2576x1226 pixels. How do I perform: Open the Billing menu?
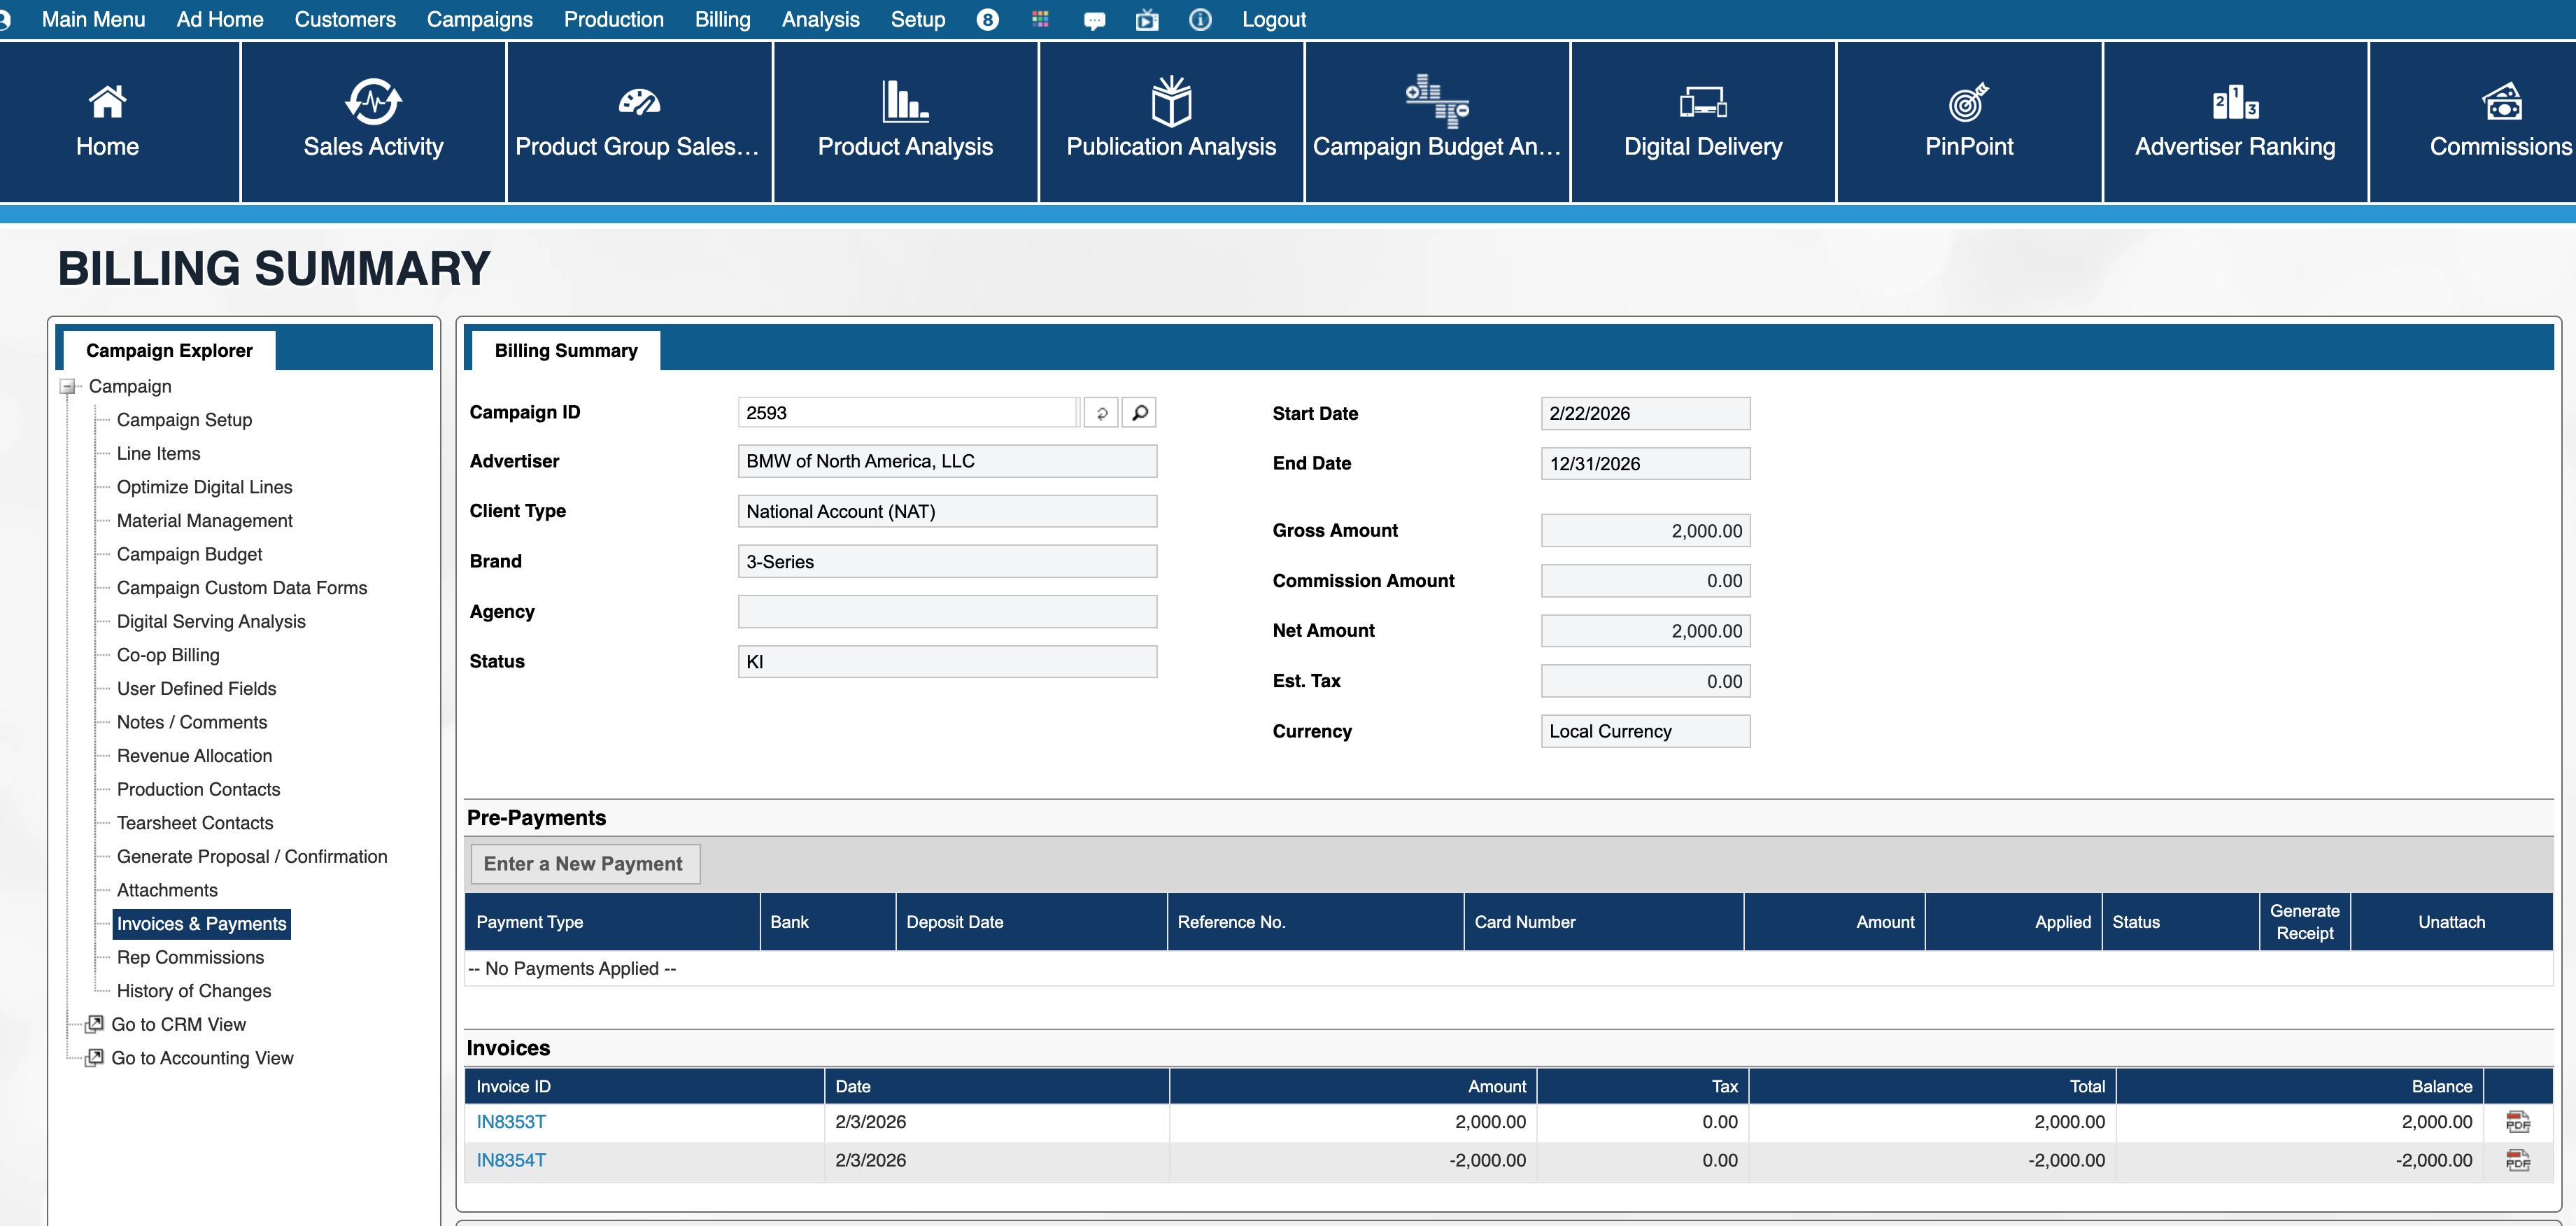(x=722, y=20)
